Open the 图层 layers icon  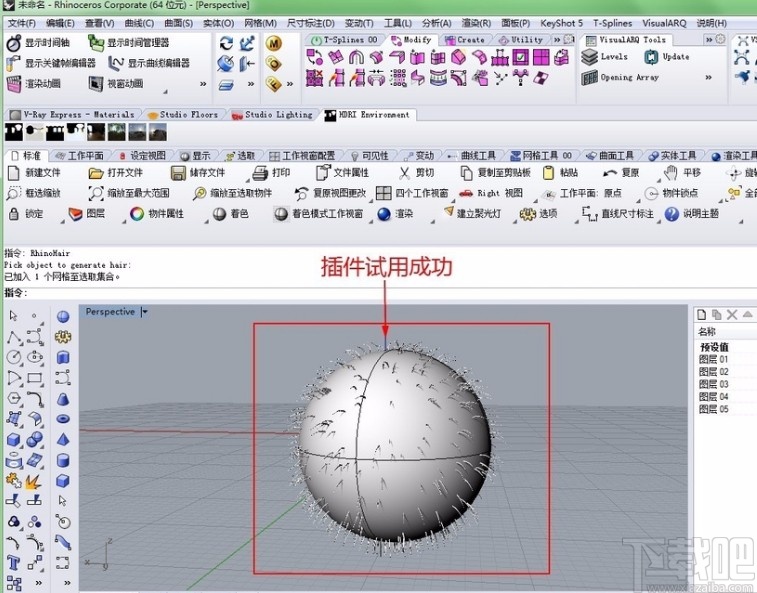tap(75, 213)
